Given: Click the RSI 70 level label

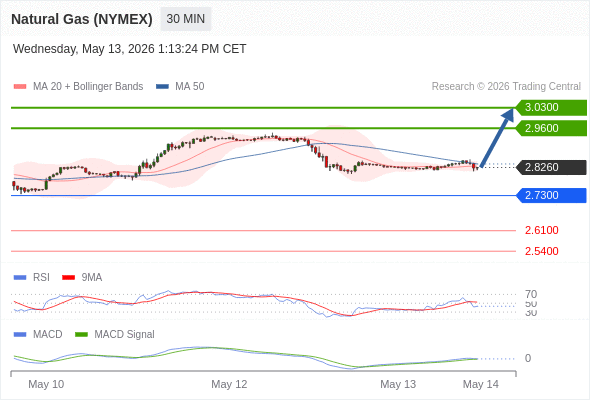Looking at the screenshot, I should click(531, 294).
